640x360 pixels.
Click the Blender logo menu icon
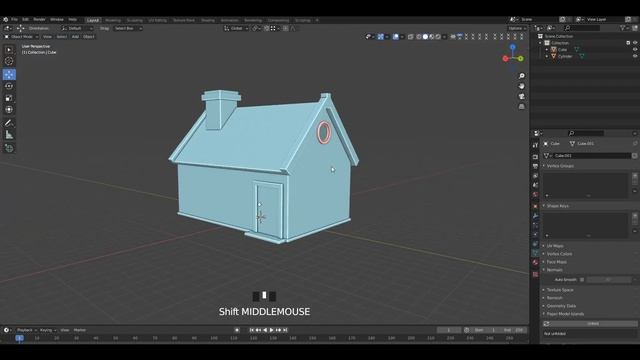click(5, 20)
